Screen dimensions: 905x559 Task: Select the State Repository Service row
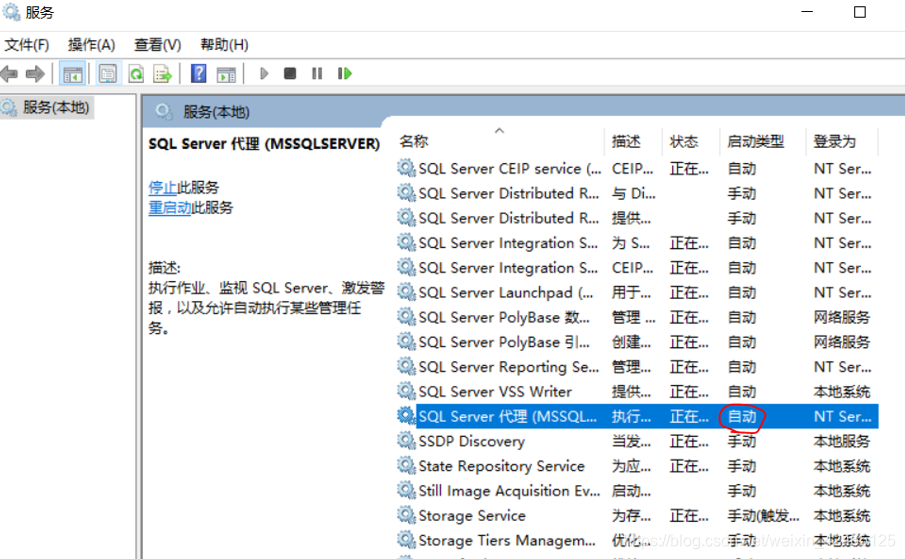coord(637,466)
